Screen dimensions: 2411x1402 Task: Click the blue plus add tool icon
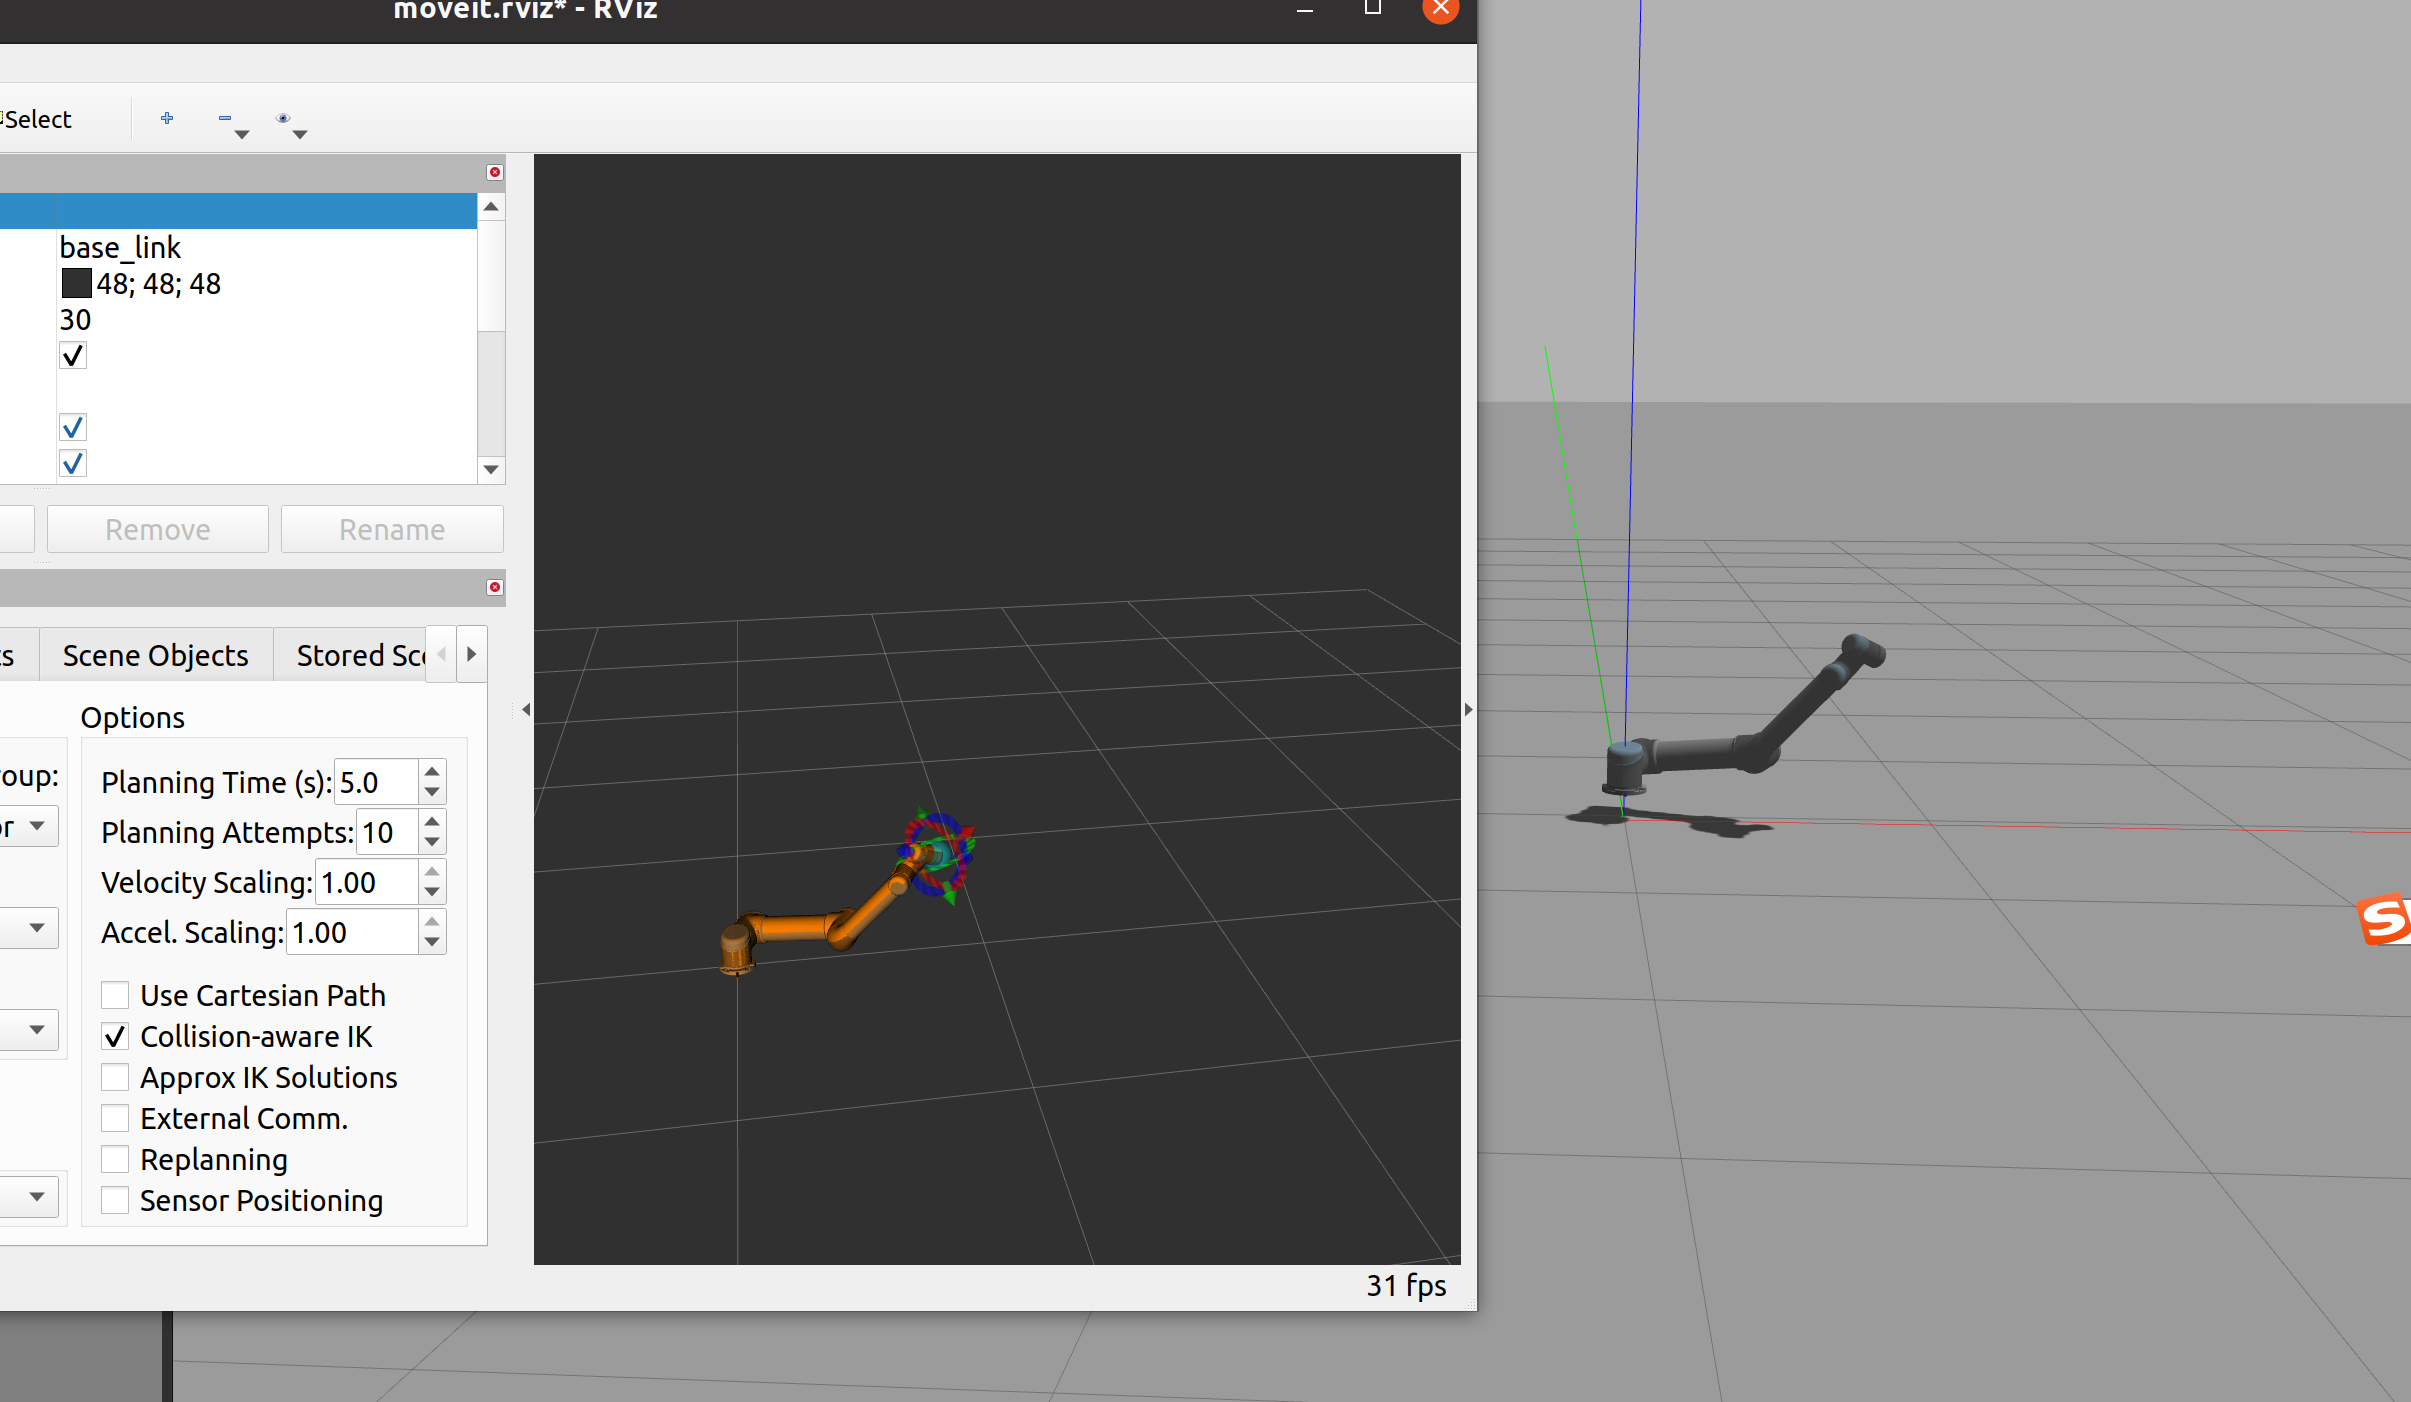pyautogui.click(x=167, y=118)
